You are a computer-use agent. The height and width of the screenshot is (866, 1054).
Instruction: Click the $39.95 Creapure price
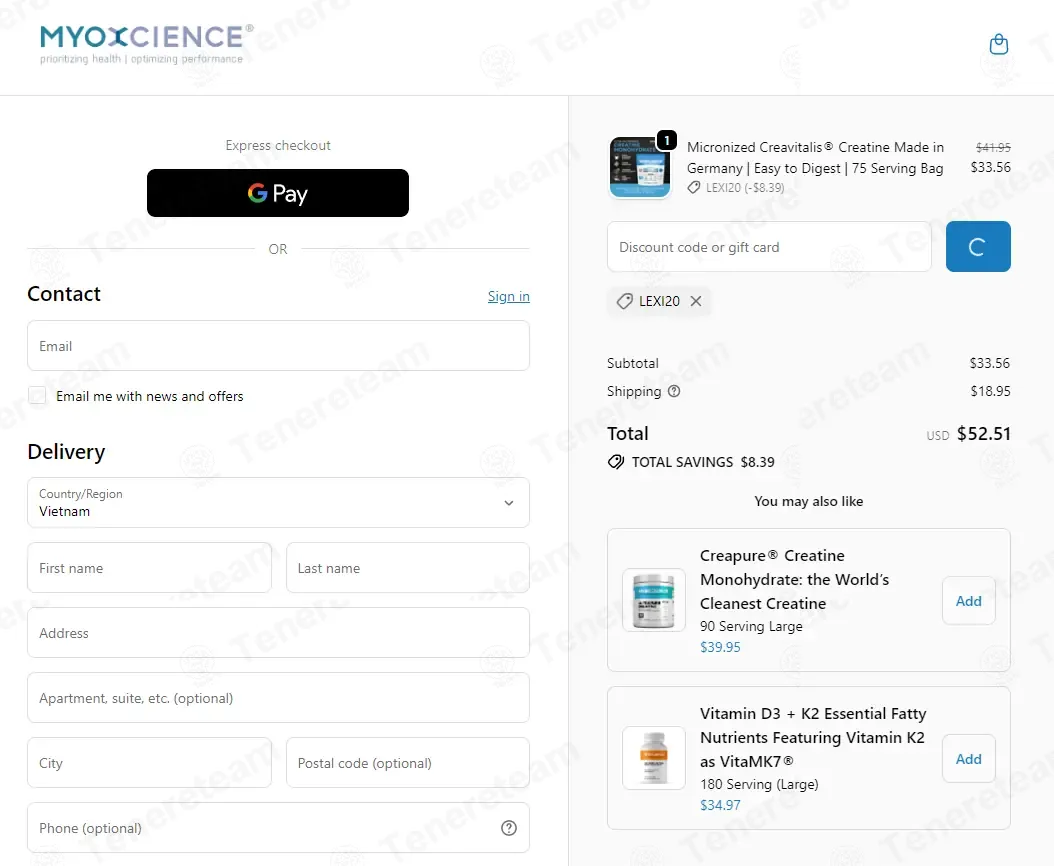pos(720,647)
